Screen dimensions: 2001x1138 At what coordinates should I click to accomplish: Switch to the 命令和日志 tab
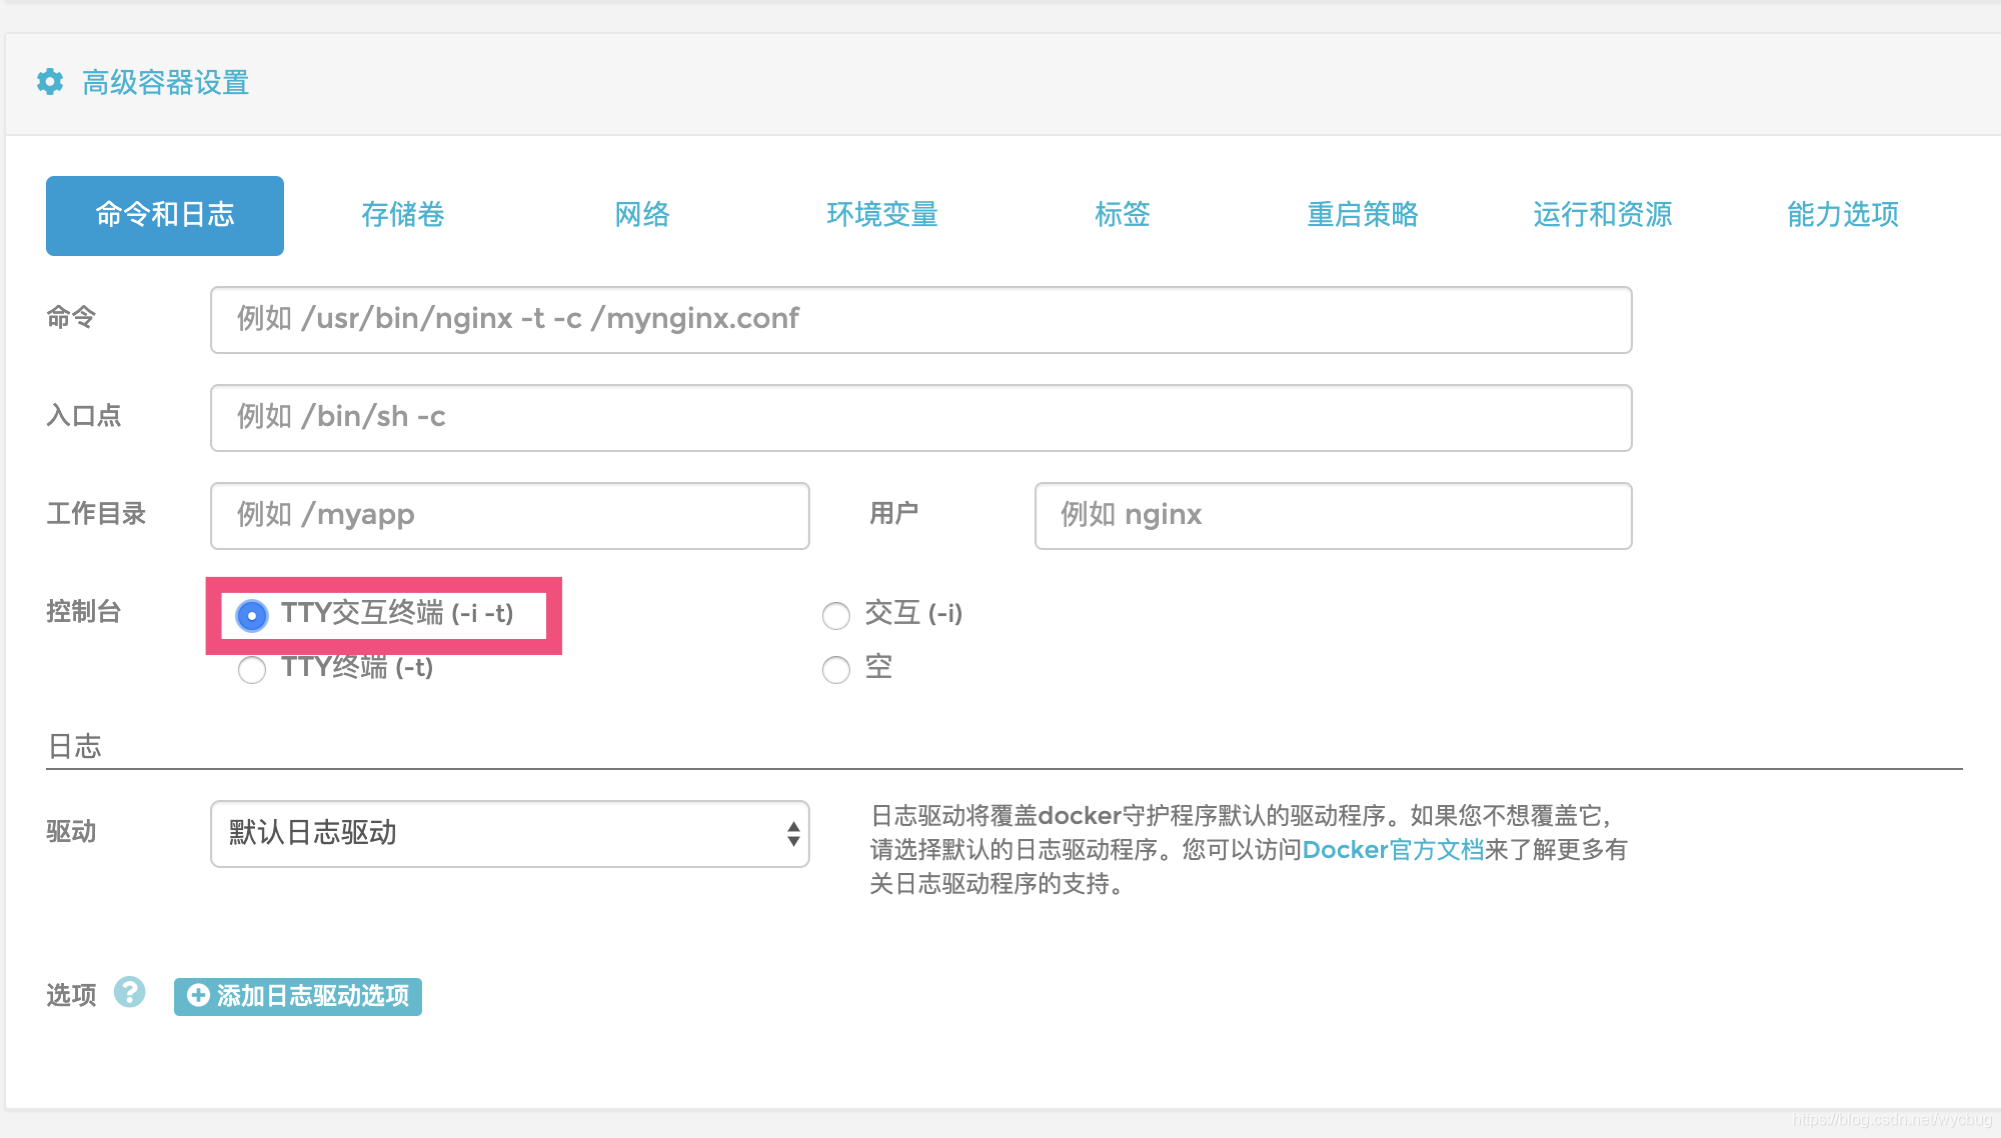(165, 216)
